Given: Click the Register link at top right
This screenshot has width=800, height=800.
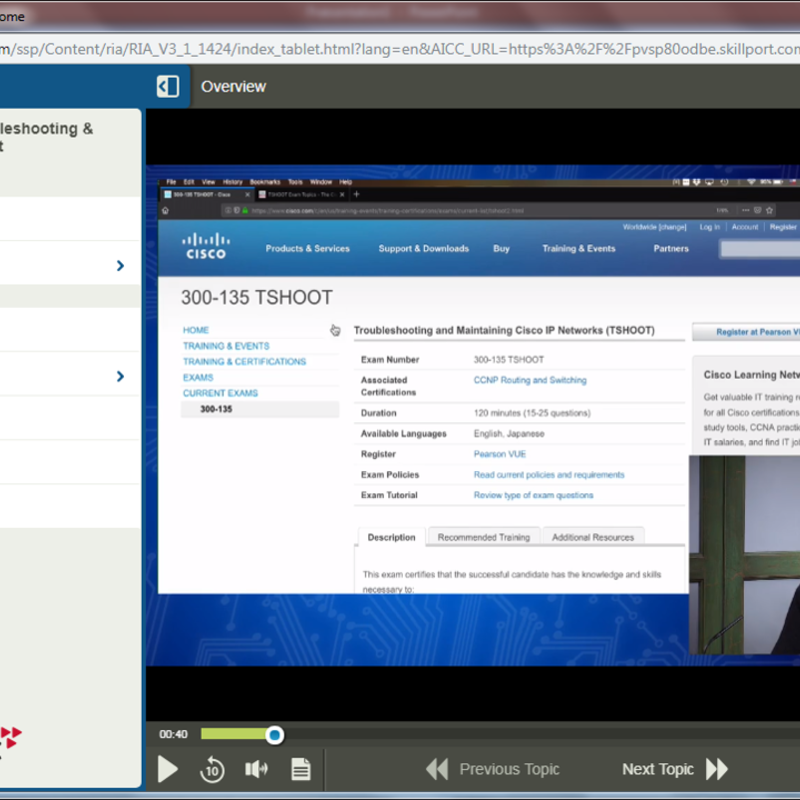Looking at the screenshot, I should (x=783, y=227).
